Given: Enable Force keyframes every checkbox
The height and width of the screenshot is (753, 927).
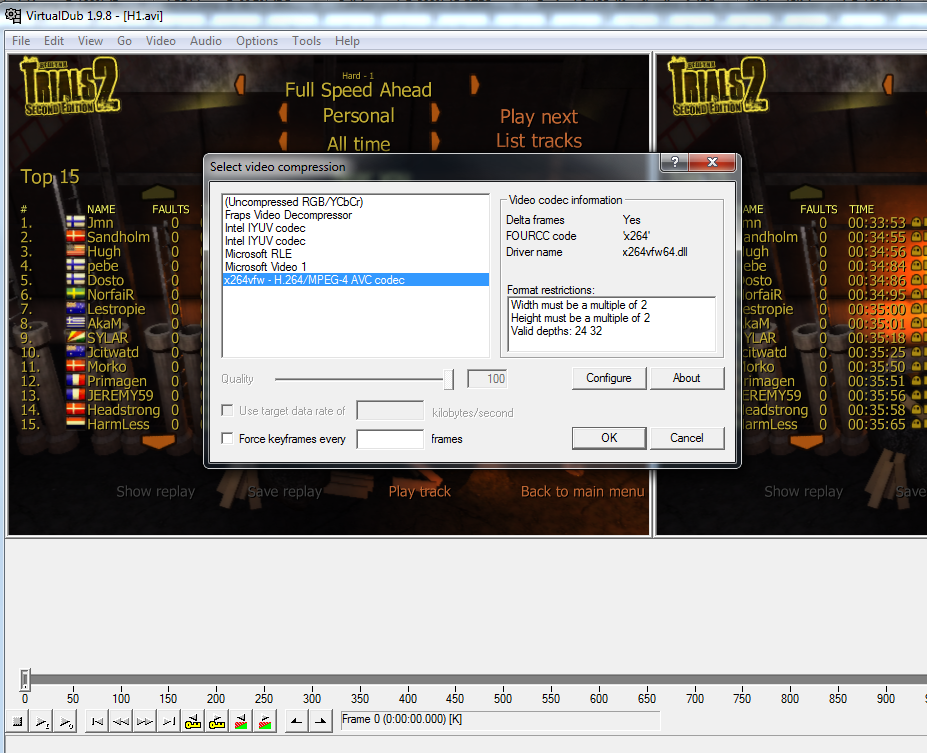Looking at the screenshot, I should [x=228, y=439].
